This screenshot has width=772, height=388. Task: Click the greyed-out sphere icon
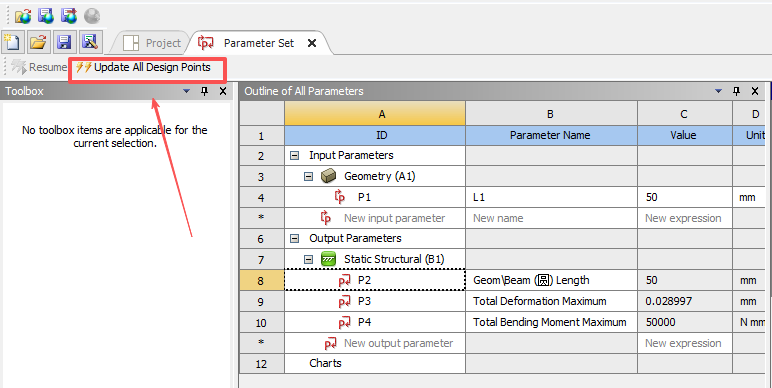(x=92, y=16)
